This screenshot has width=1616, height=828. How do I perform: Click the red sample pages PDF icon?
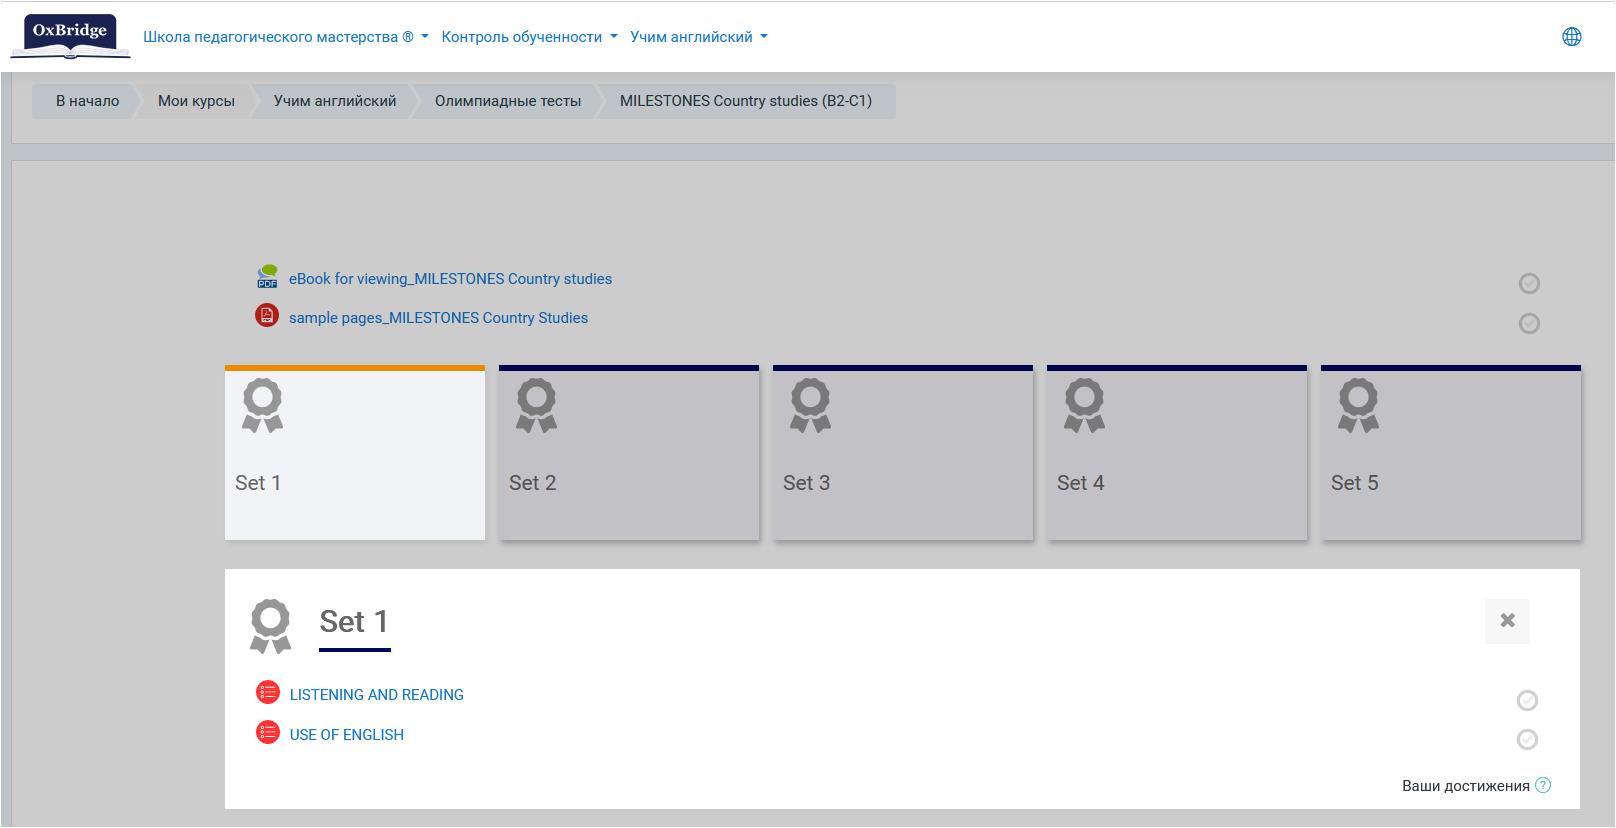[267, 317]
